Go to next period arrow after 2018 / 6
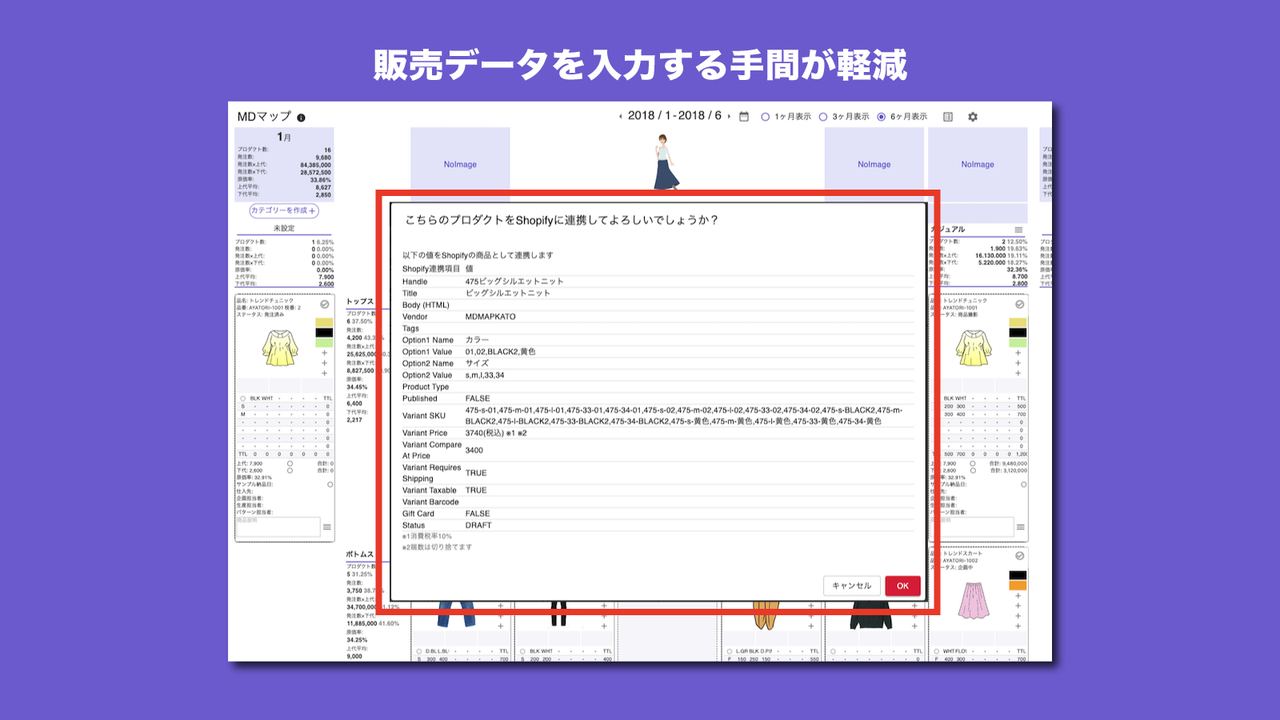This screenshot has width=1280, height=720. point(729,116)
